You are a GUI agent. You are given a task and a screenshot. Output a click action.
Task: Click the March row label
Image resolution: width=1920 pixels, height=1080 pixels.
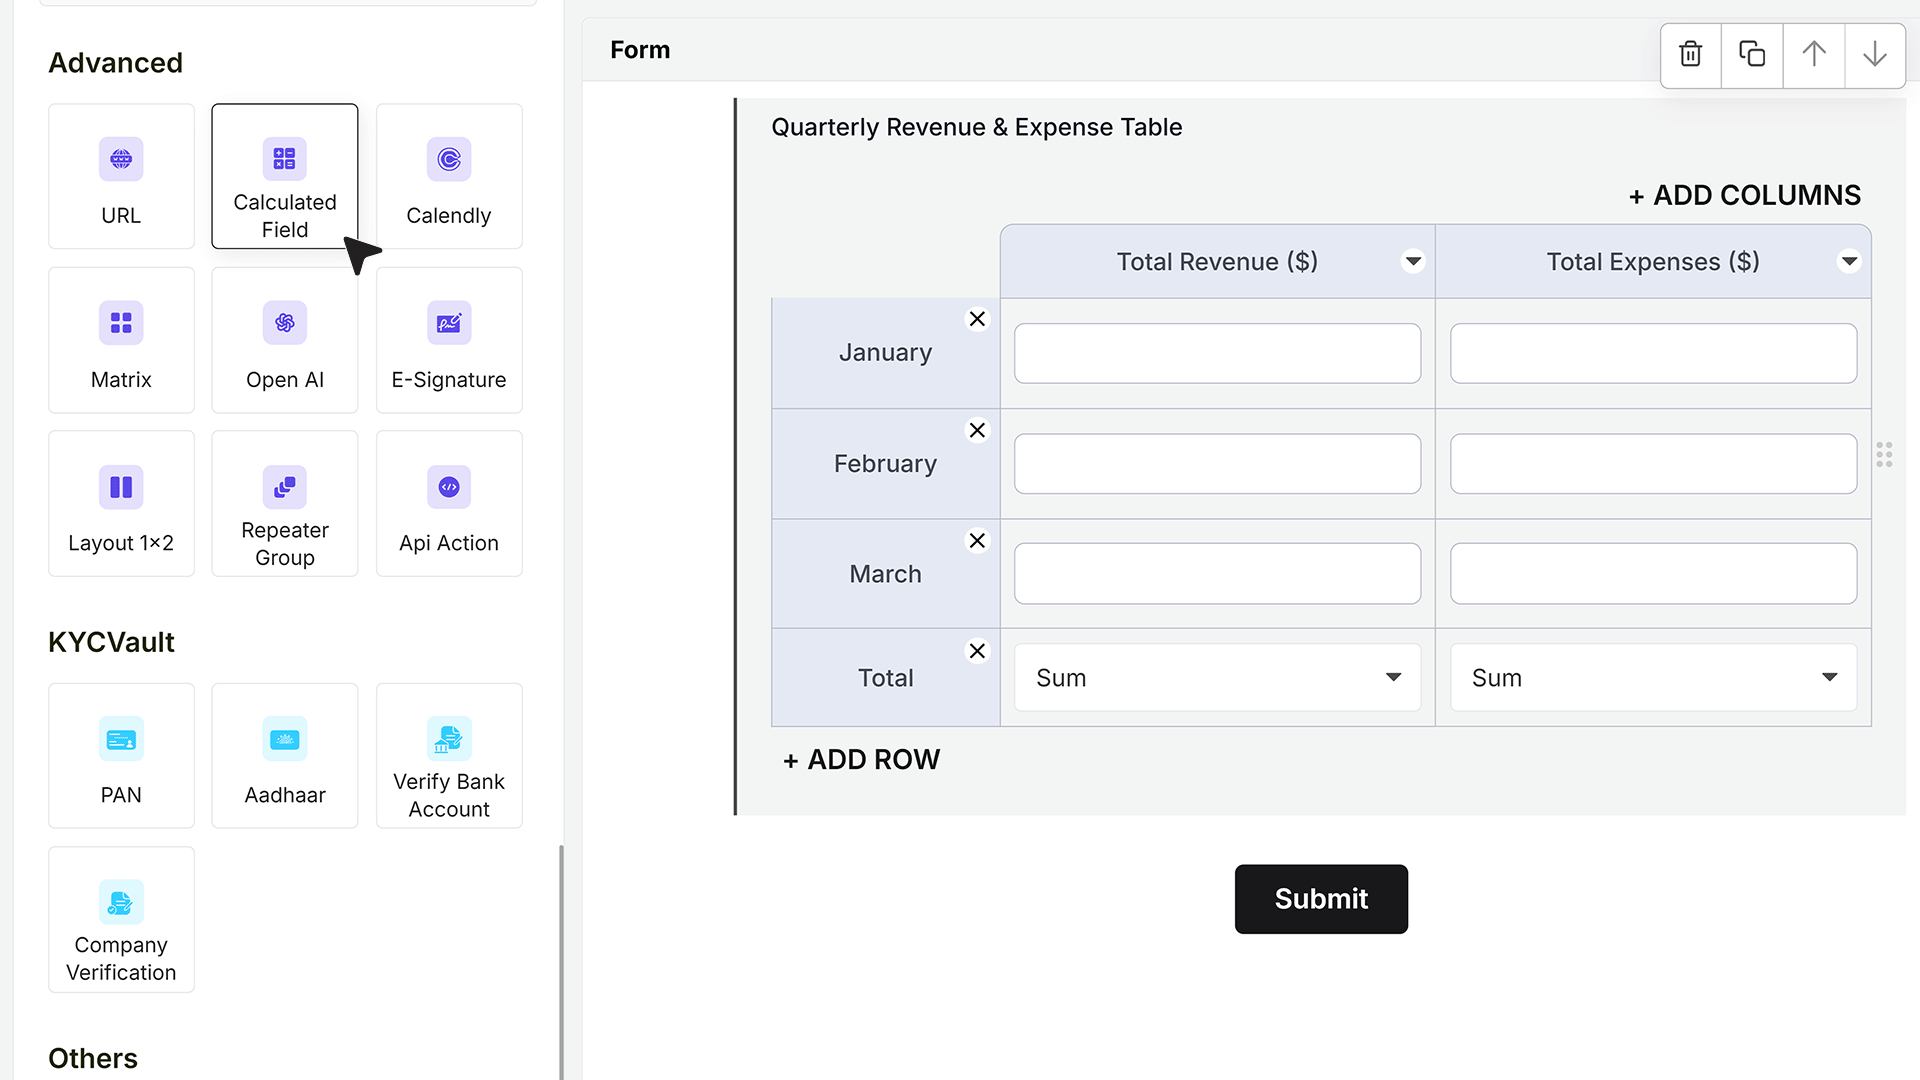pyautogui.click(x=885, y=574)
